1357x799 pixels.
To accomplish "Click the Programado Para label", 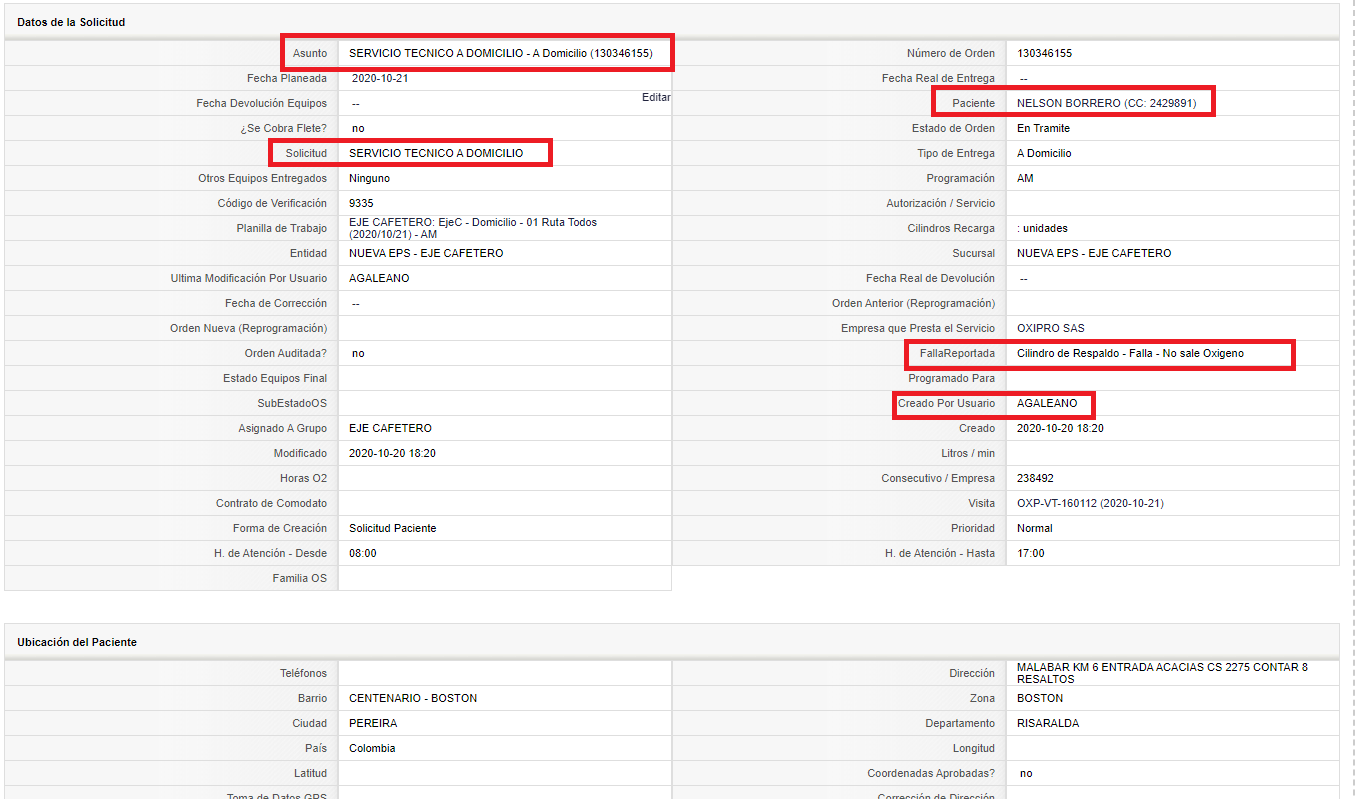I will point(952,378).
